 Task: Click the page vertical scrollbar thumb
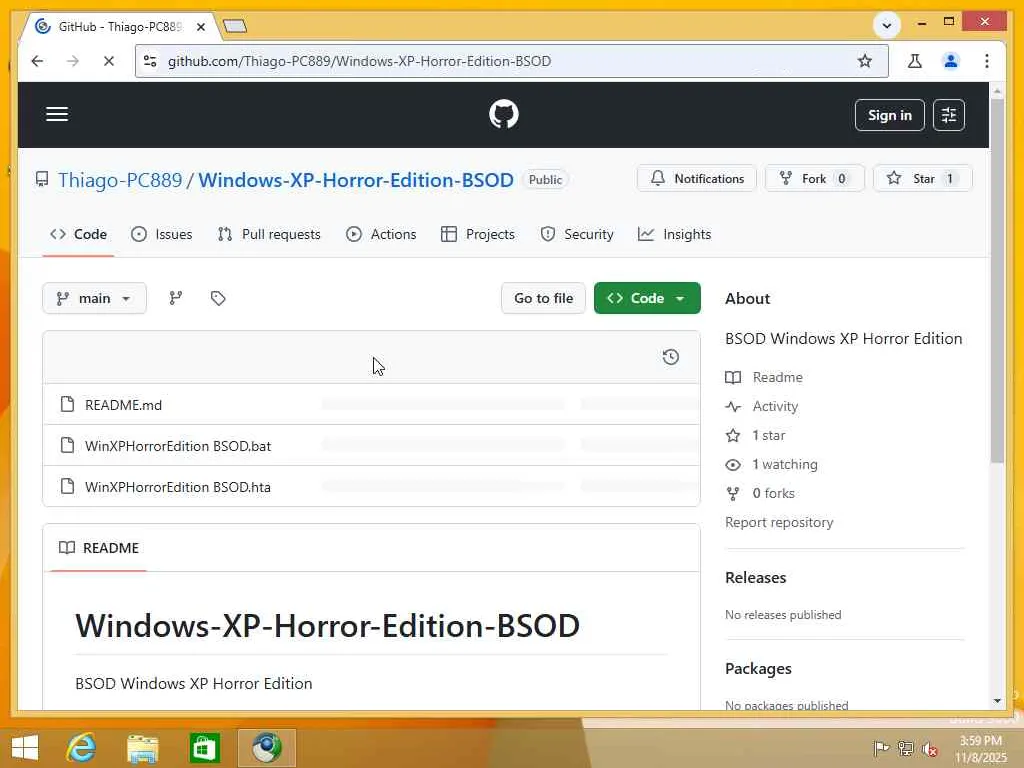coord(997,281)
